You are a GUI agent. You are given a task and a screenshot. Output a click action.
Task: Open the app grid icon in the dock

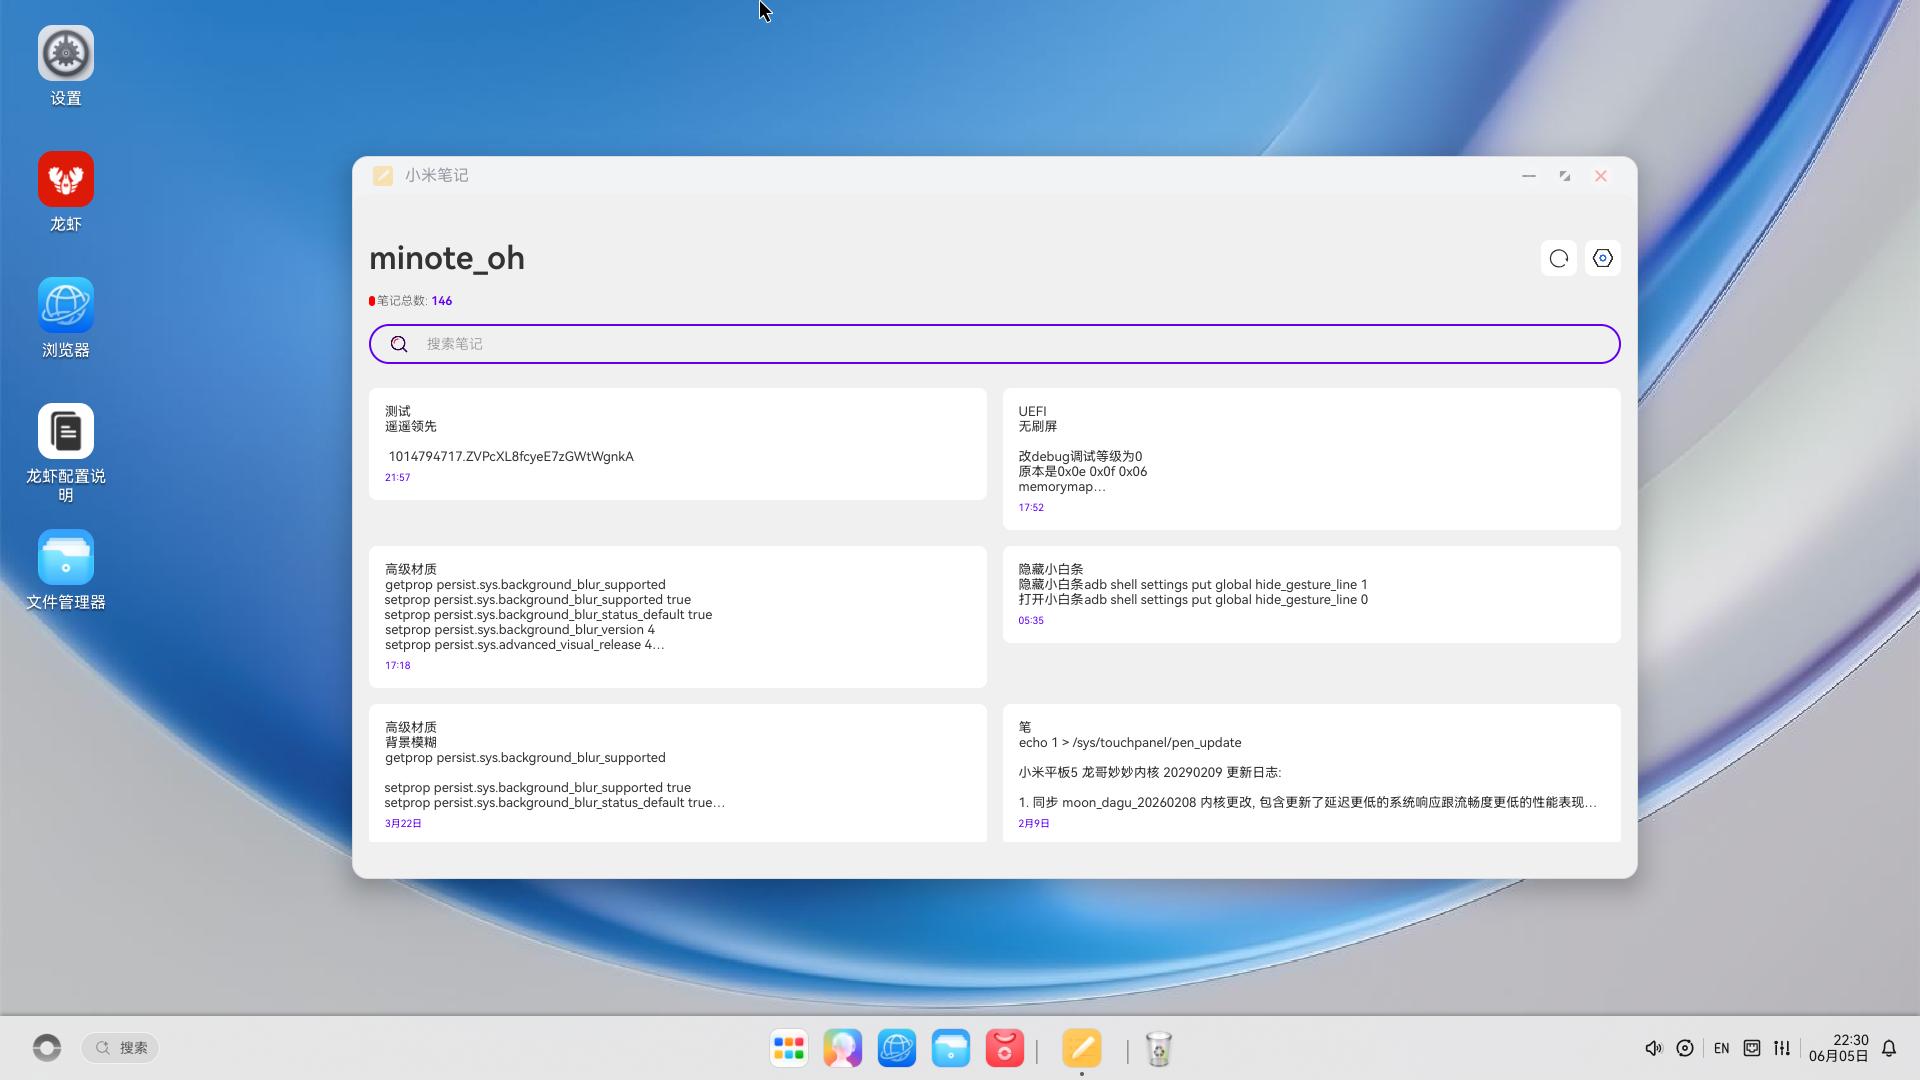pos(789,1048)
